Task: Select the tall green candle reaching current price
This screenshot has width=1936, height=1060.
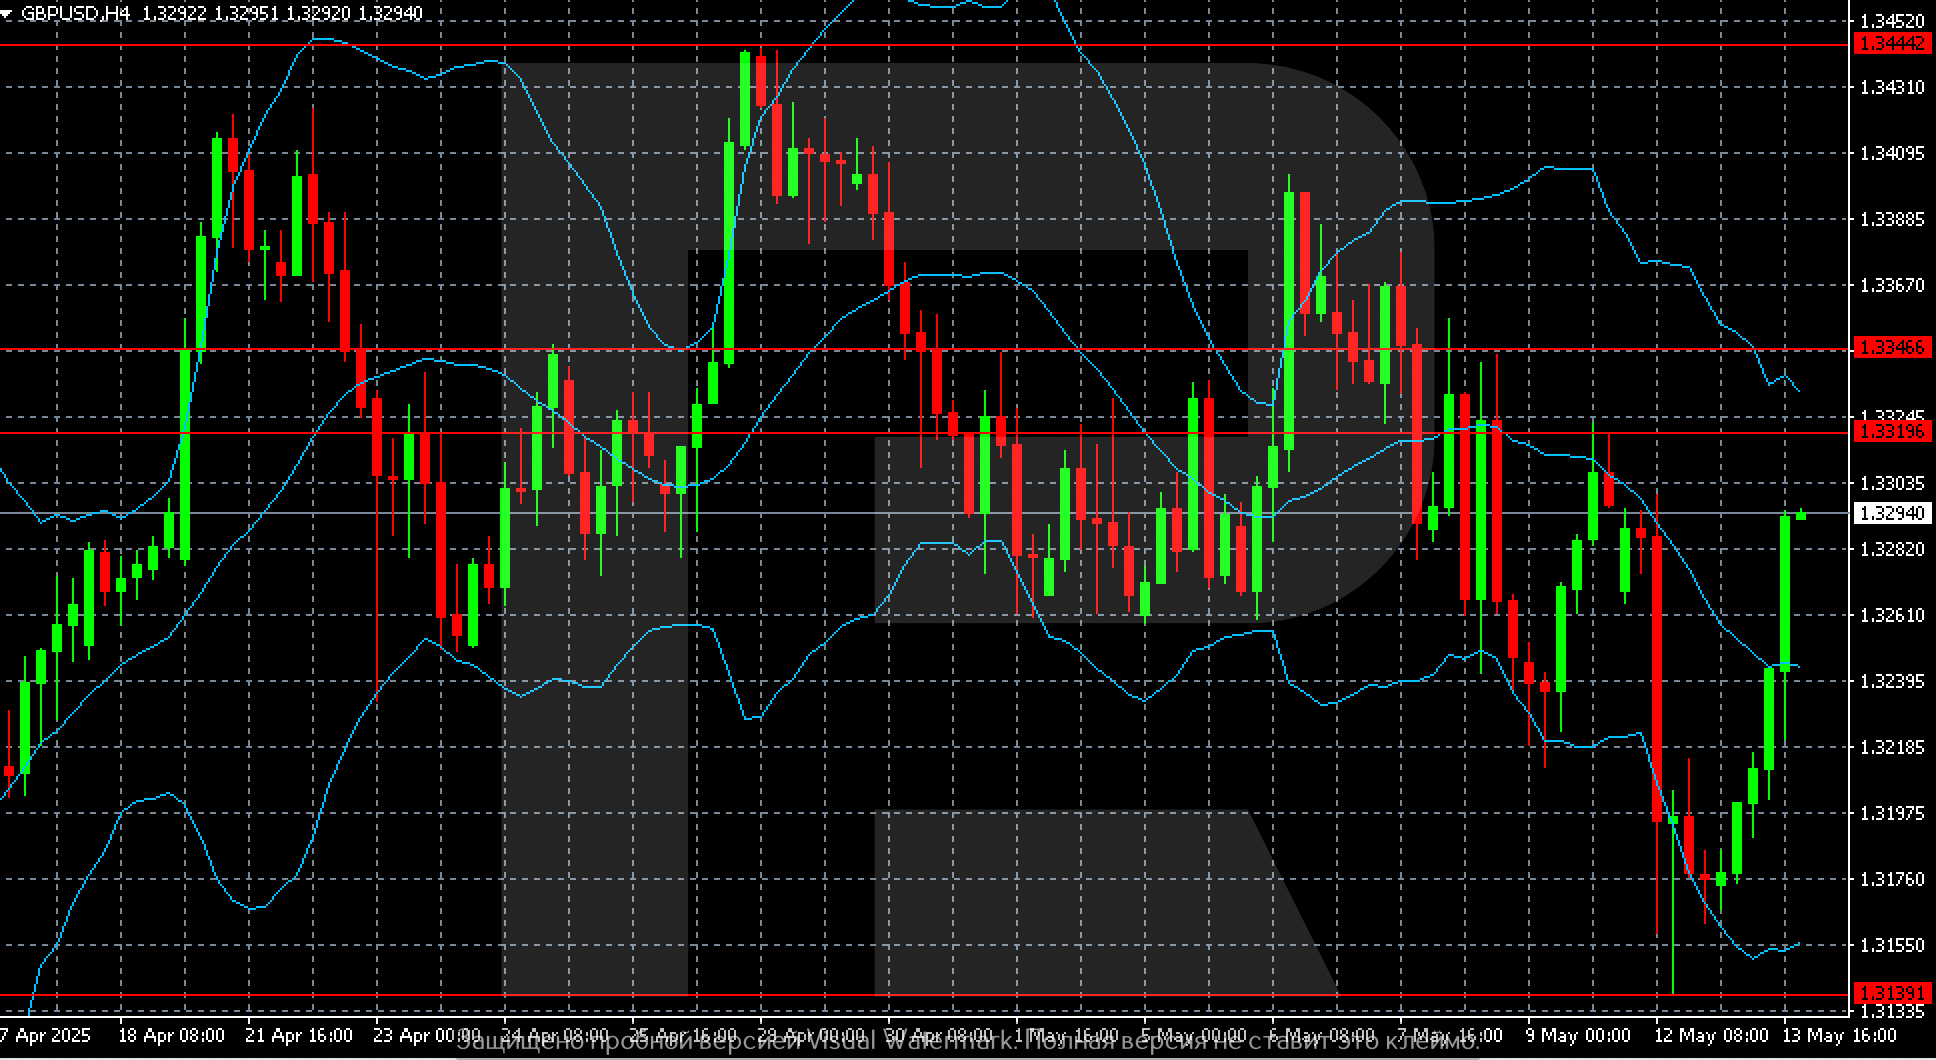Action: [x=1785, y=590]
